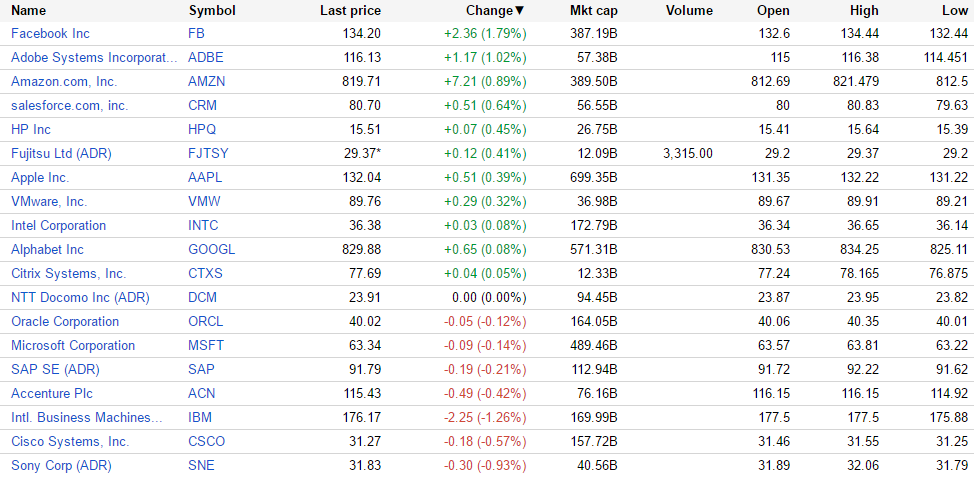Sort by the High column header
974x477 pixels.
[863, 11]
